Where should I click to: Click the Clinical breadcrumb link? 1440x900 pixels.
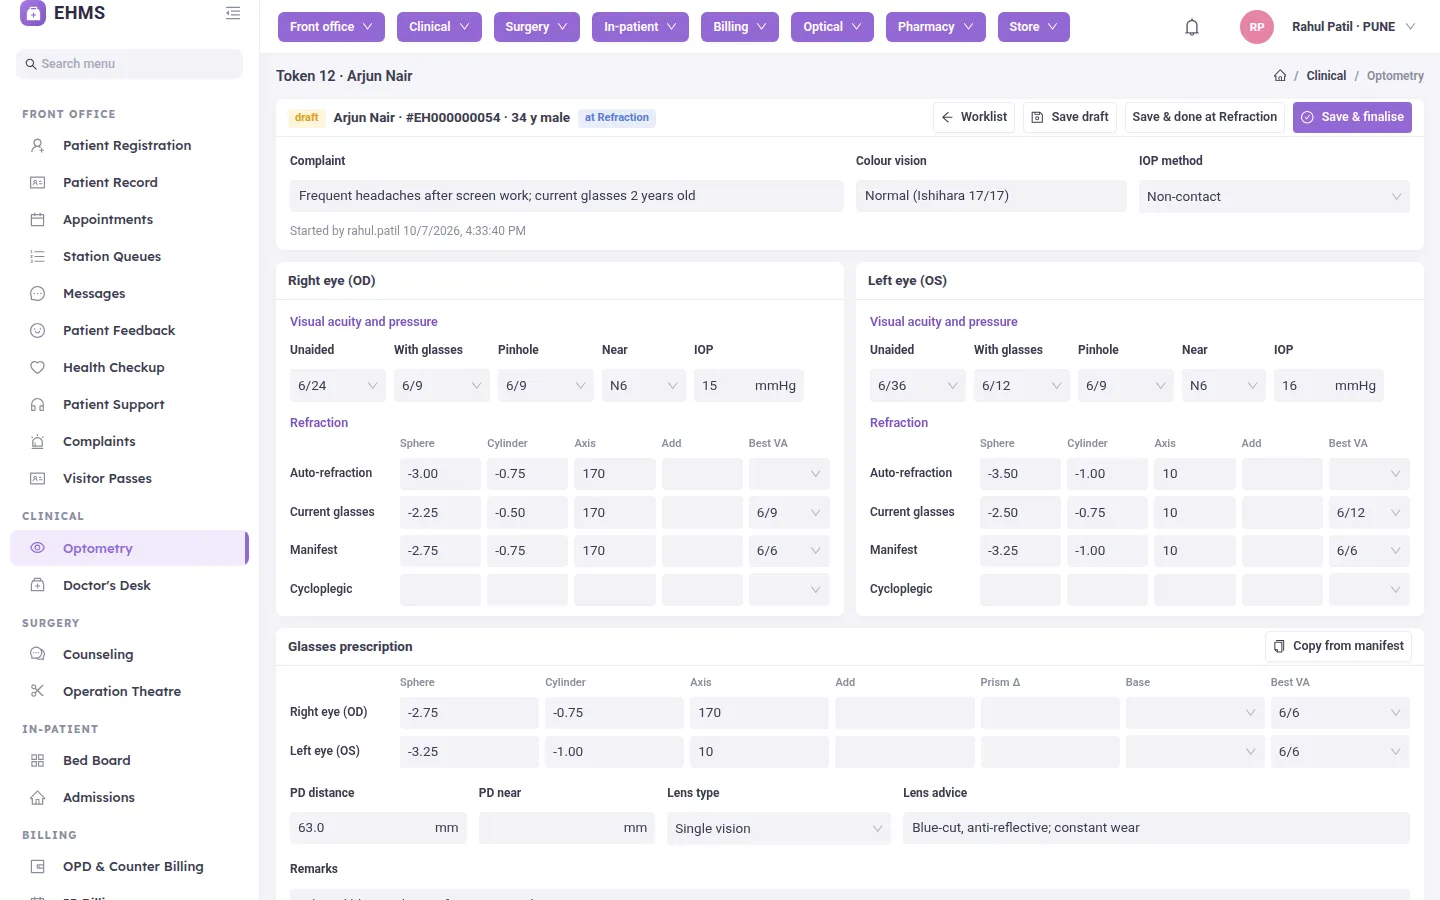[1326, 76]
